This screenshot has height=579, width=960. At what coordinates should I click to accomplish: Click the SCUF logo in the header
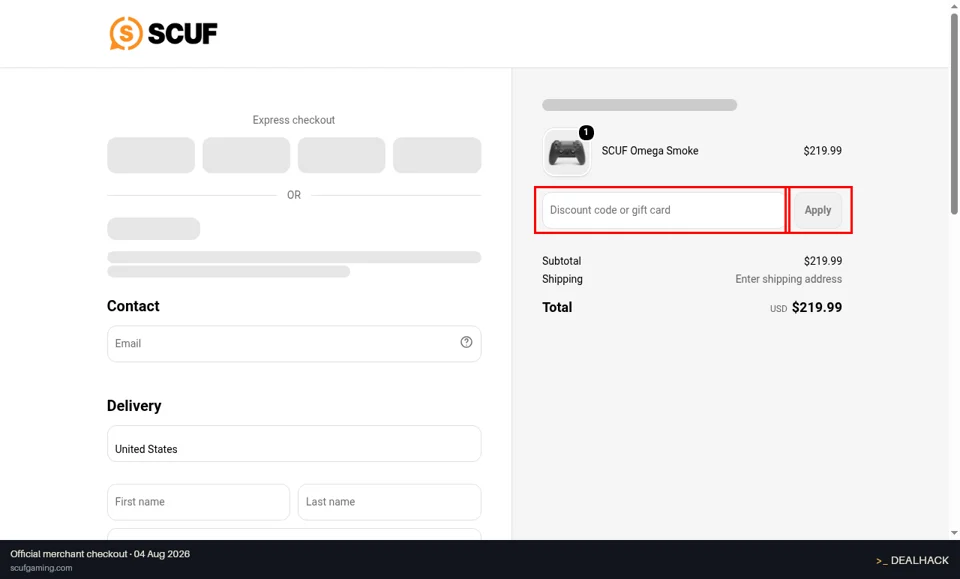tap(163, 33)
